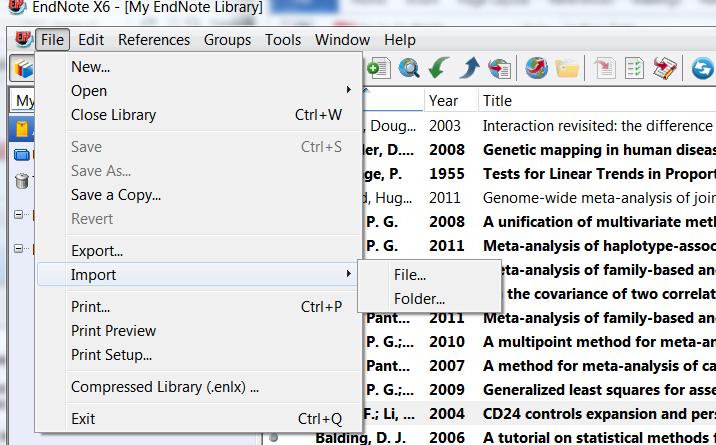This screenshot has height=445, width=716.
Task: Select 'A method for meta-analysis of ca' row
Action: coord(599,366)
